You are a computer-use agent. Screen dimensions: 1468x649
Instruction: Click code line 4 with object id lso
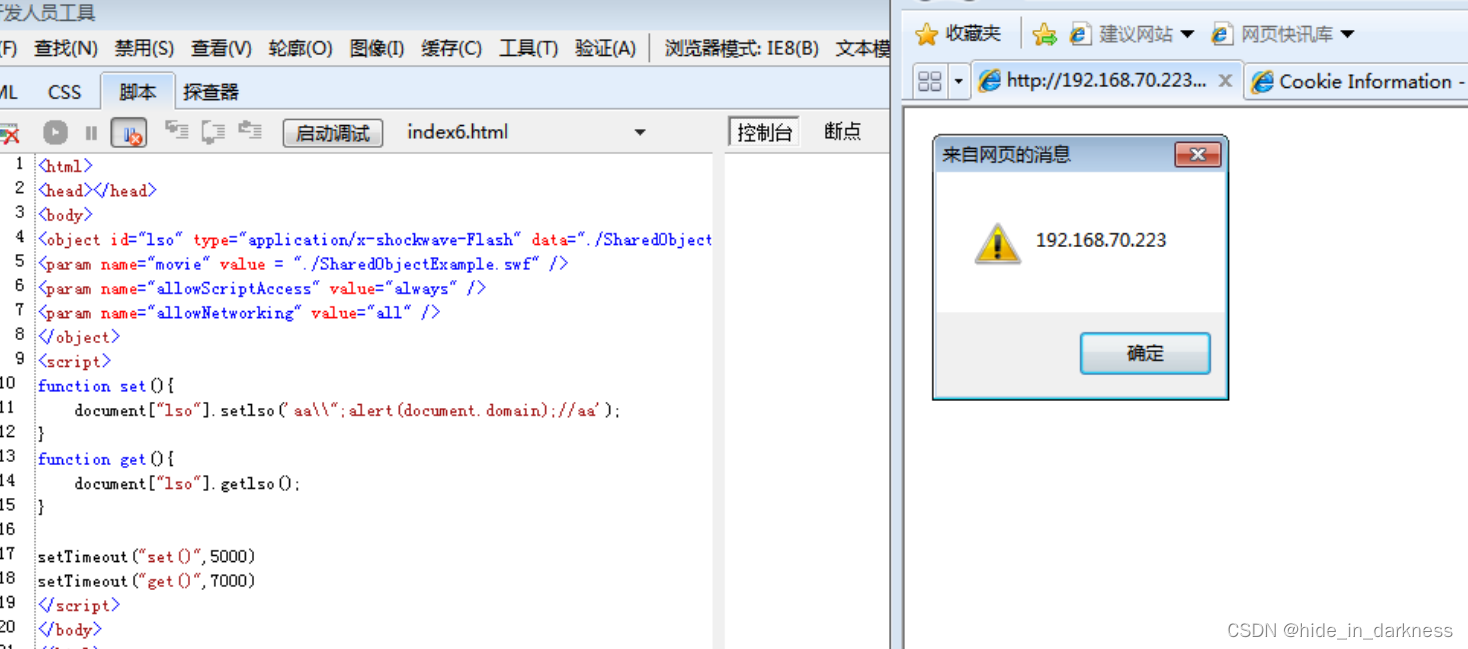click(375, 240)
